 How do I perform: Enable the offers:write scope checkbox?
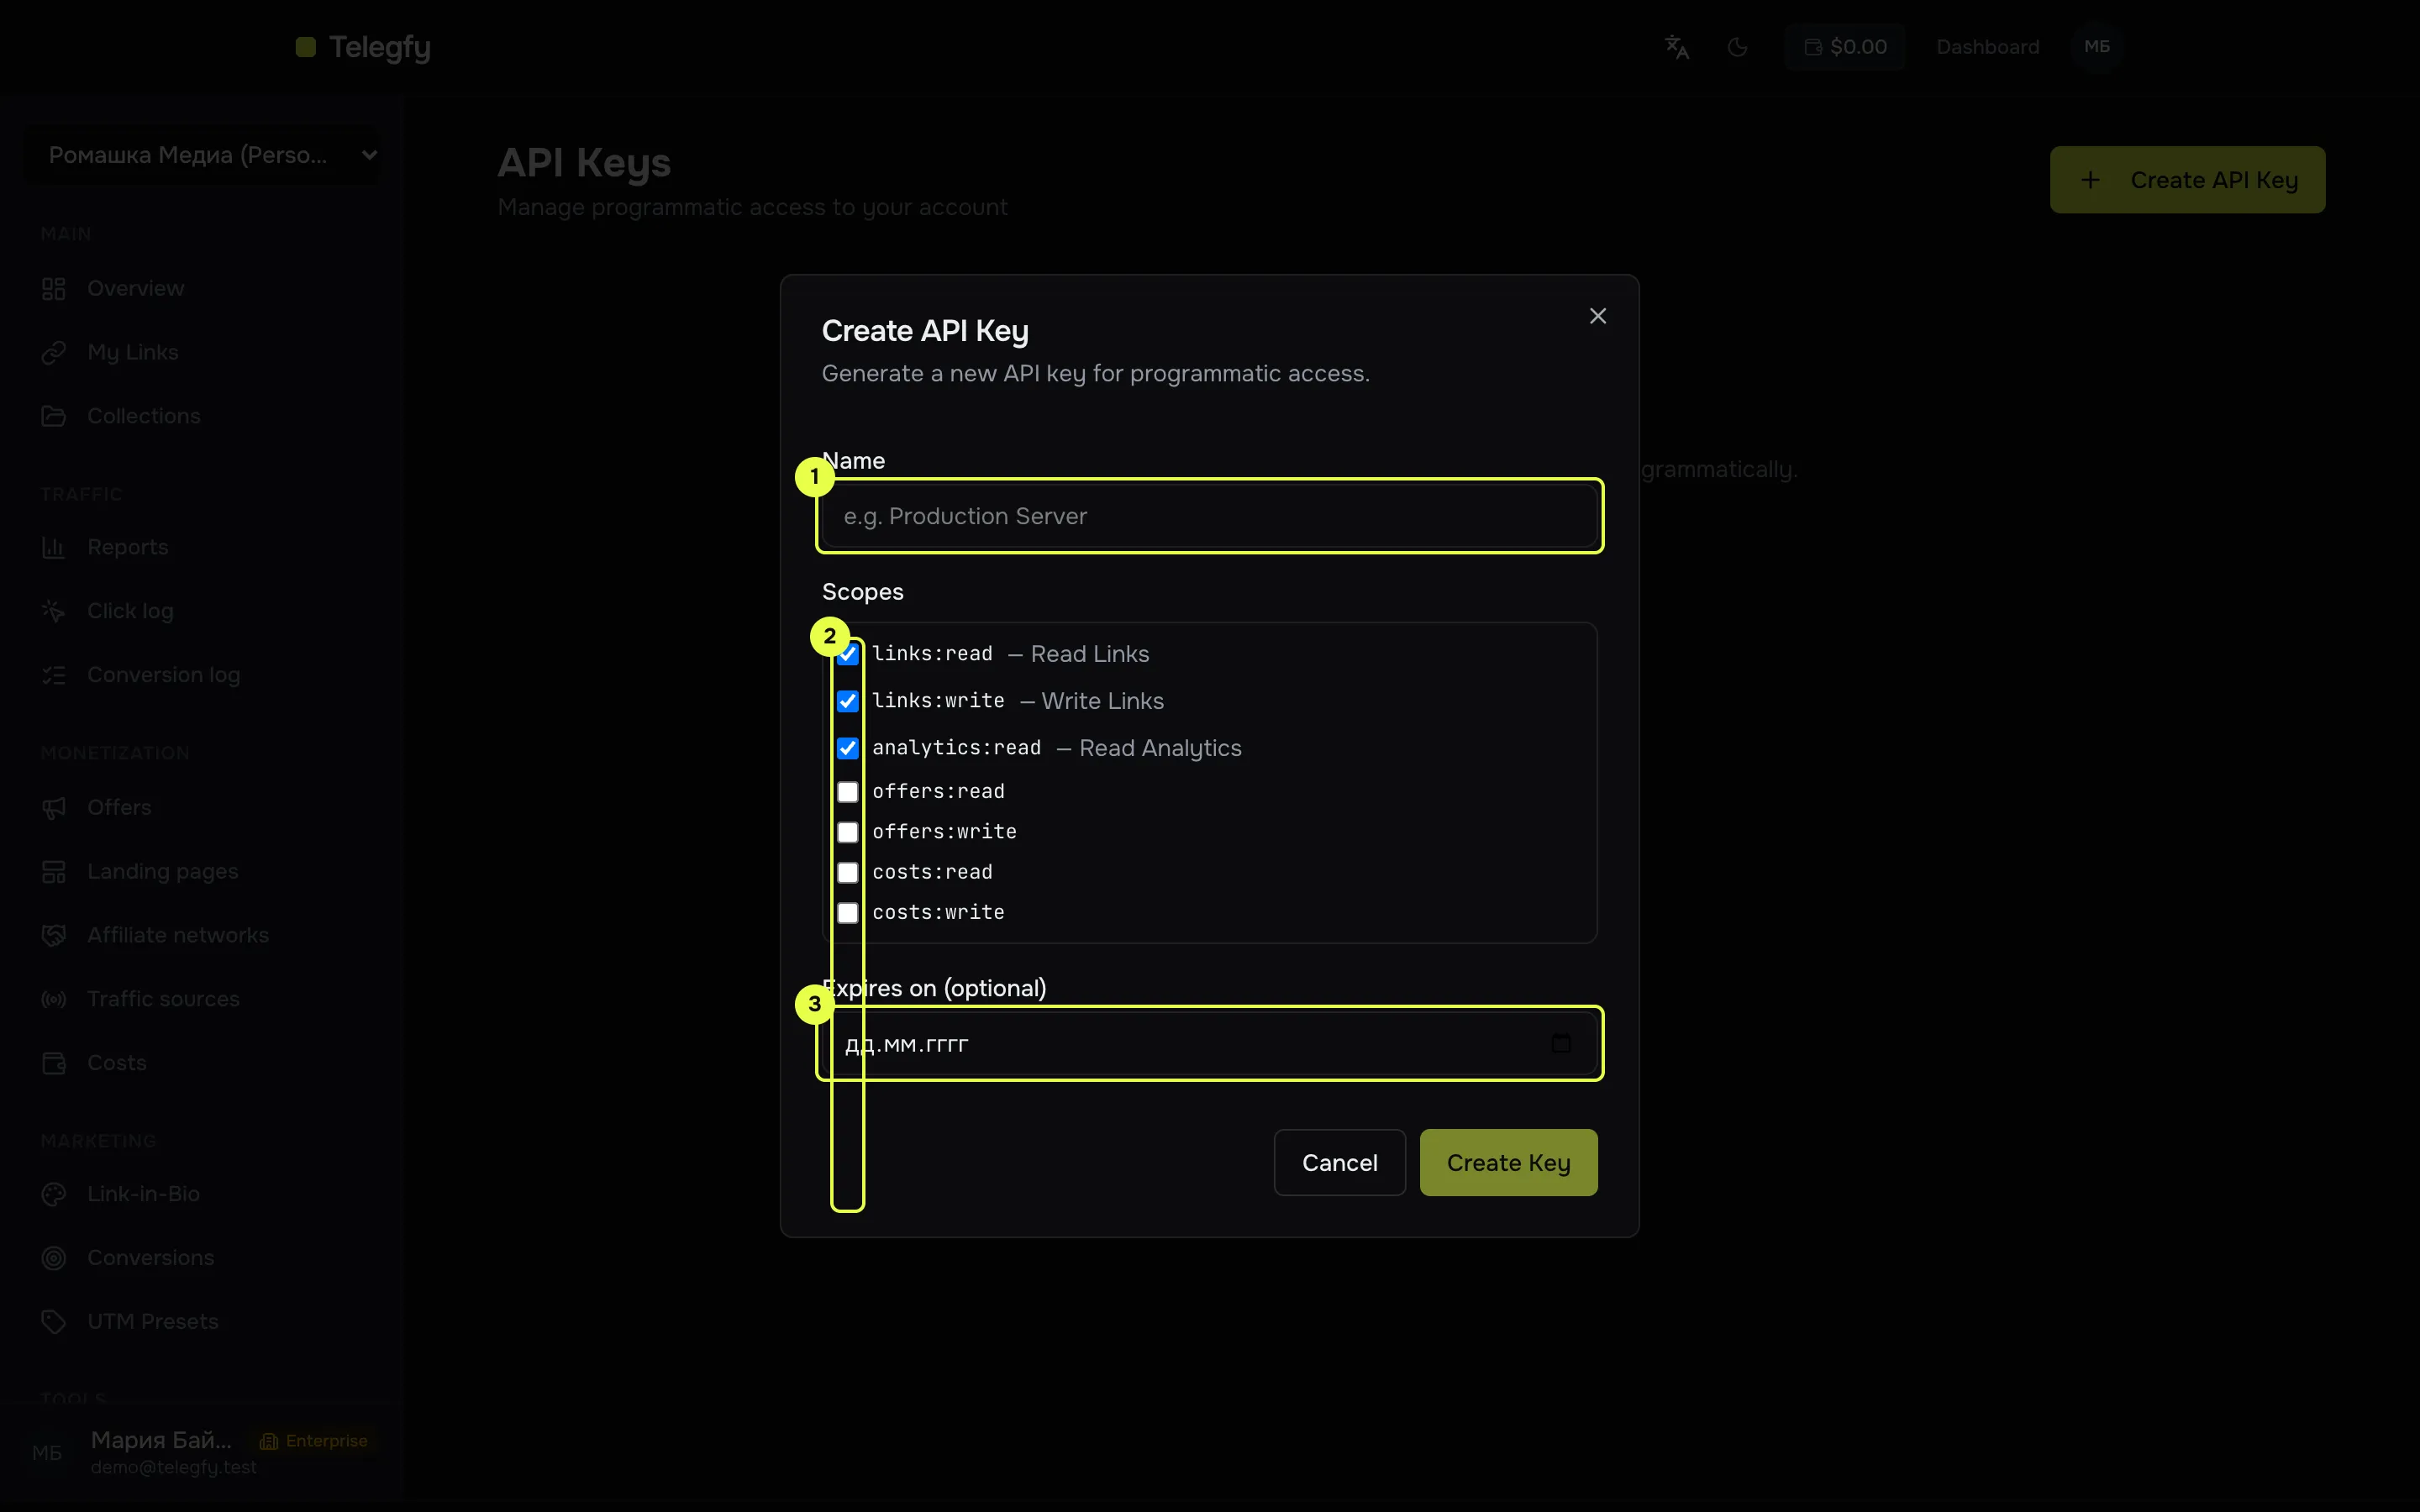point(848,832)
